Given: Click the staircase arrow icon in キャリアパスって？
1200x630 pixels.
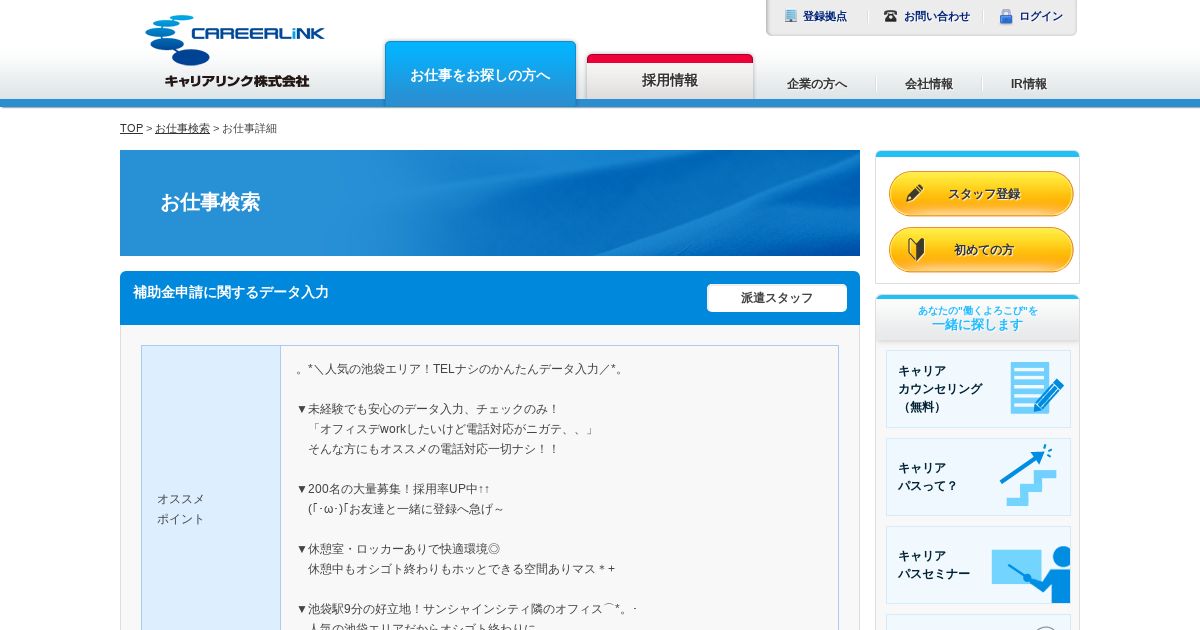Looking at the screenshot, I should click(1026, 475).
